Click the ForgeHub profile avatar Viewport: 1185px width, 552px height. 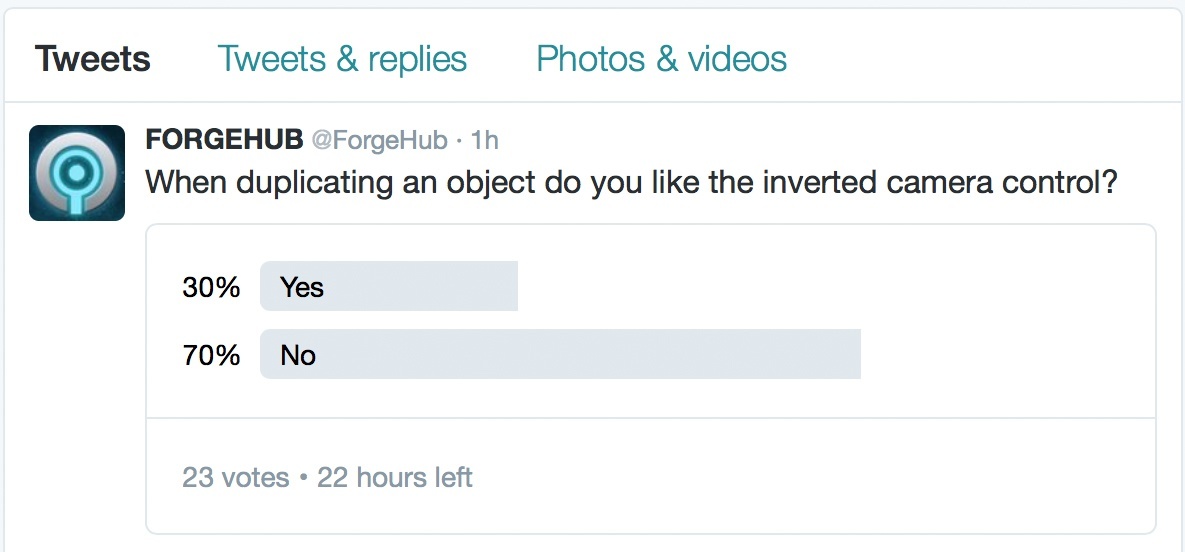[x=77, y=173]
